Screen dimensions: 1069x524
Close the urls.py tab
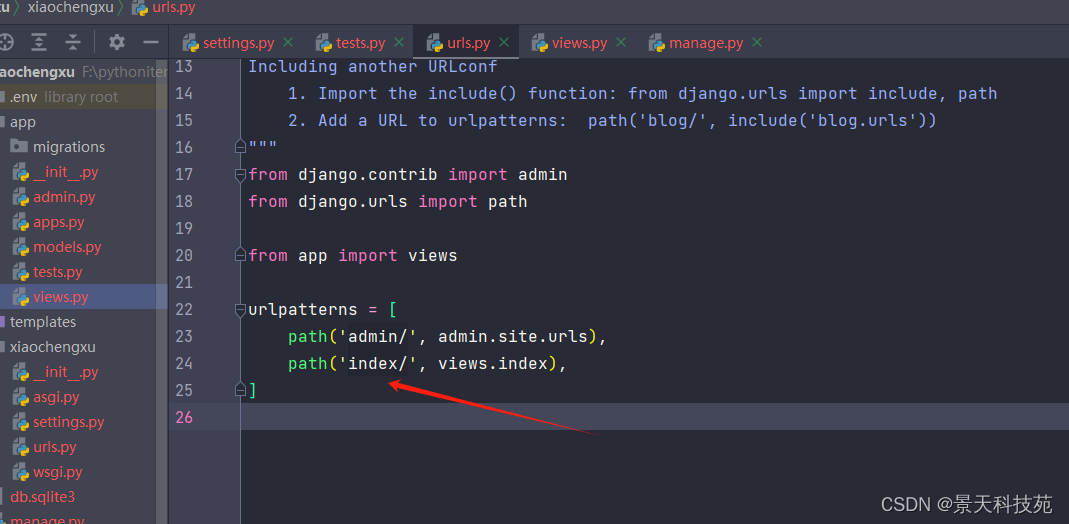point(504,42)
